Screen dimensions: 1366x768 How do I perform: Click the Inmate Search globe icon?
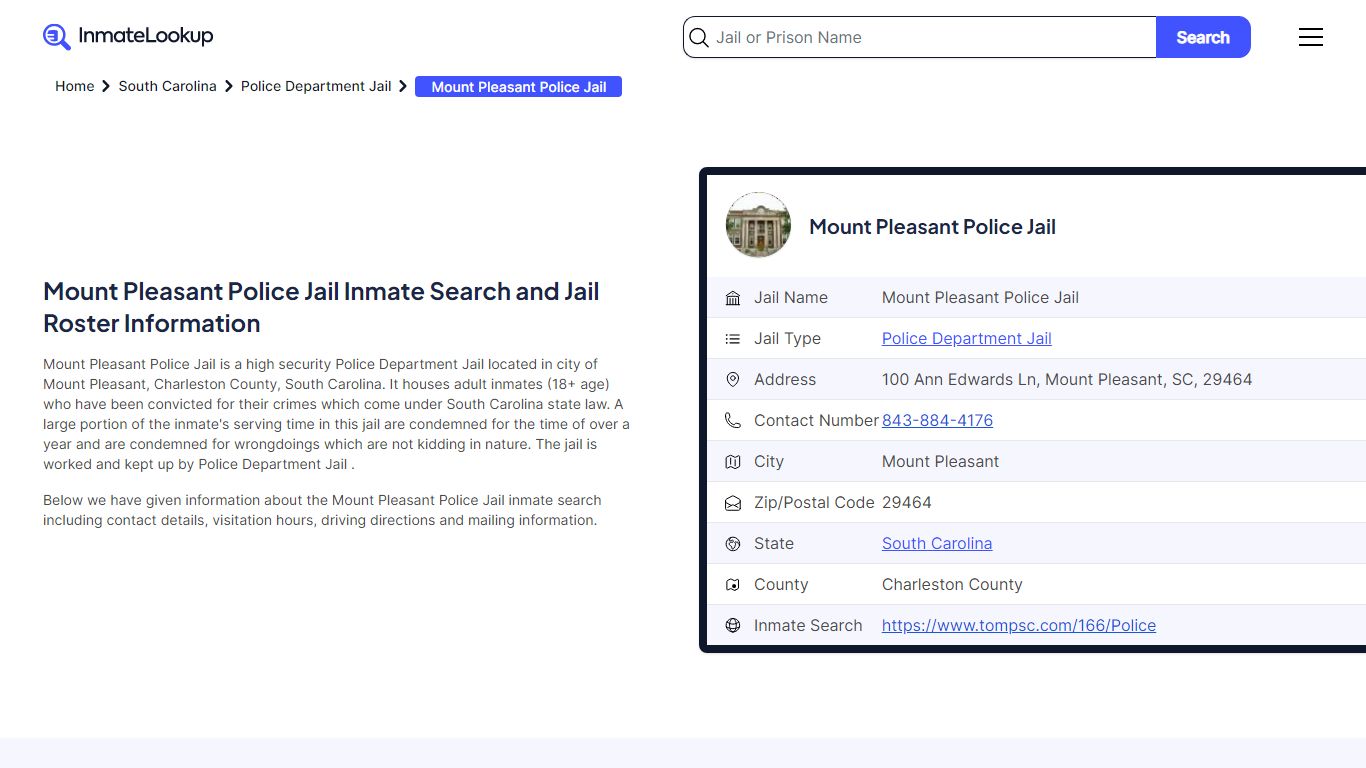click(733, 626)
